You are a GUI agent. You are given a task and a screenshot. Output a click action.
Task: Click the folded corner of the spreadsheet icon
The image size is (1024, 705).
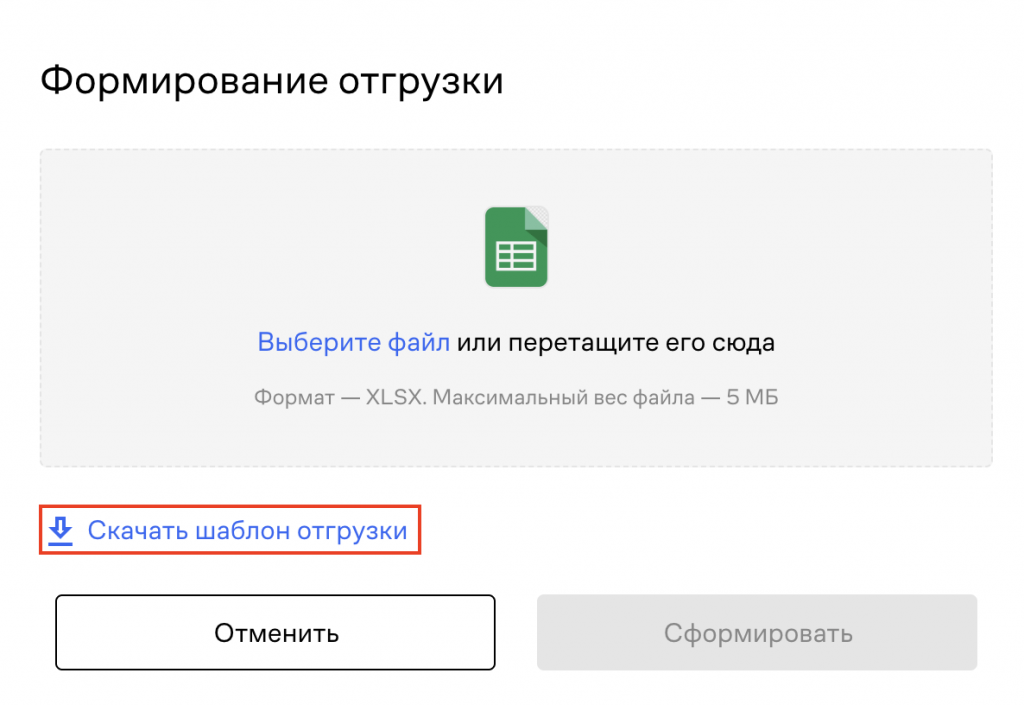point(538,216)
